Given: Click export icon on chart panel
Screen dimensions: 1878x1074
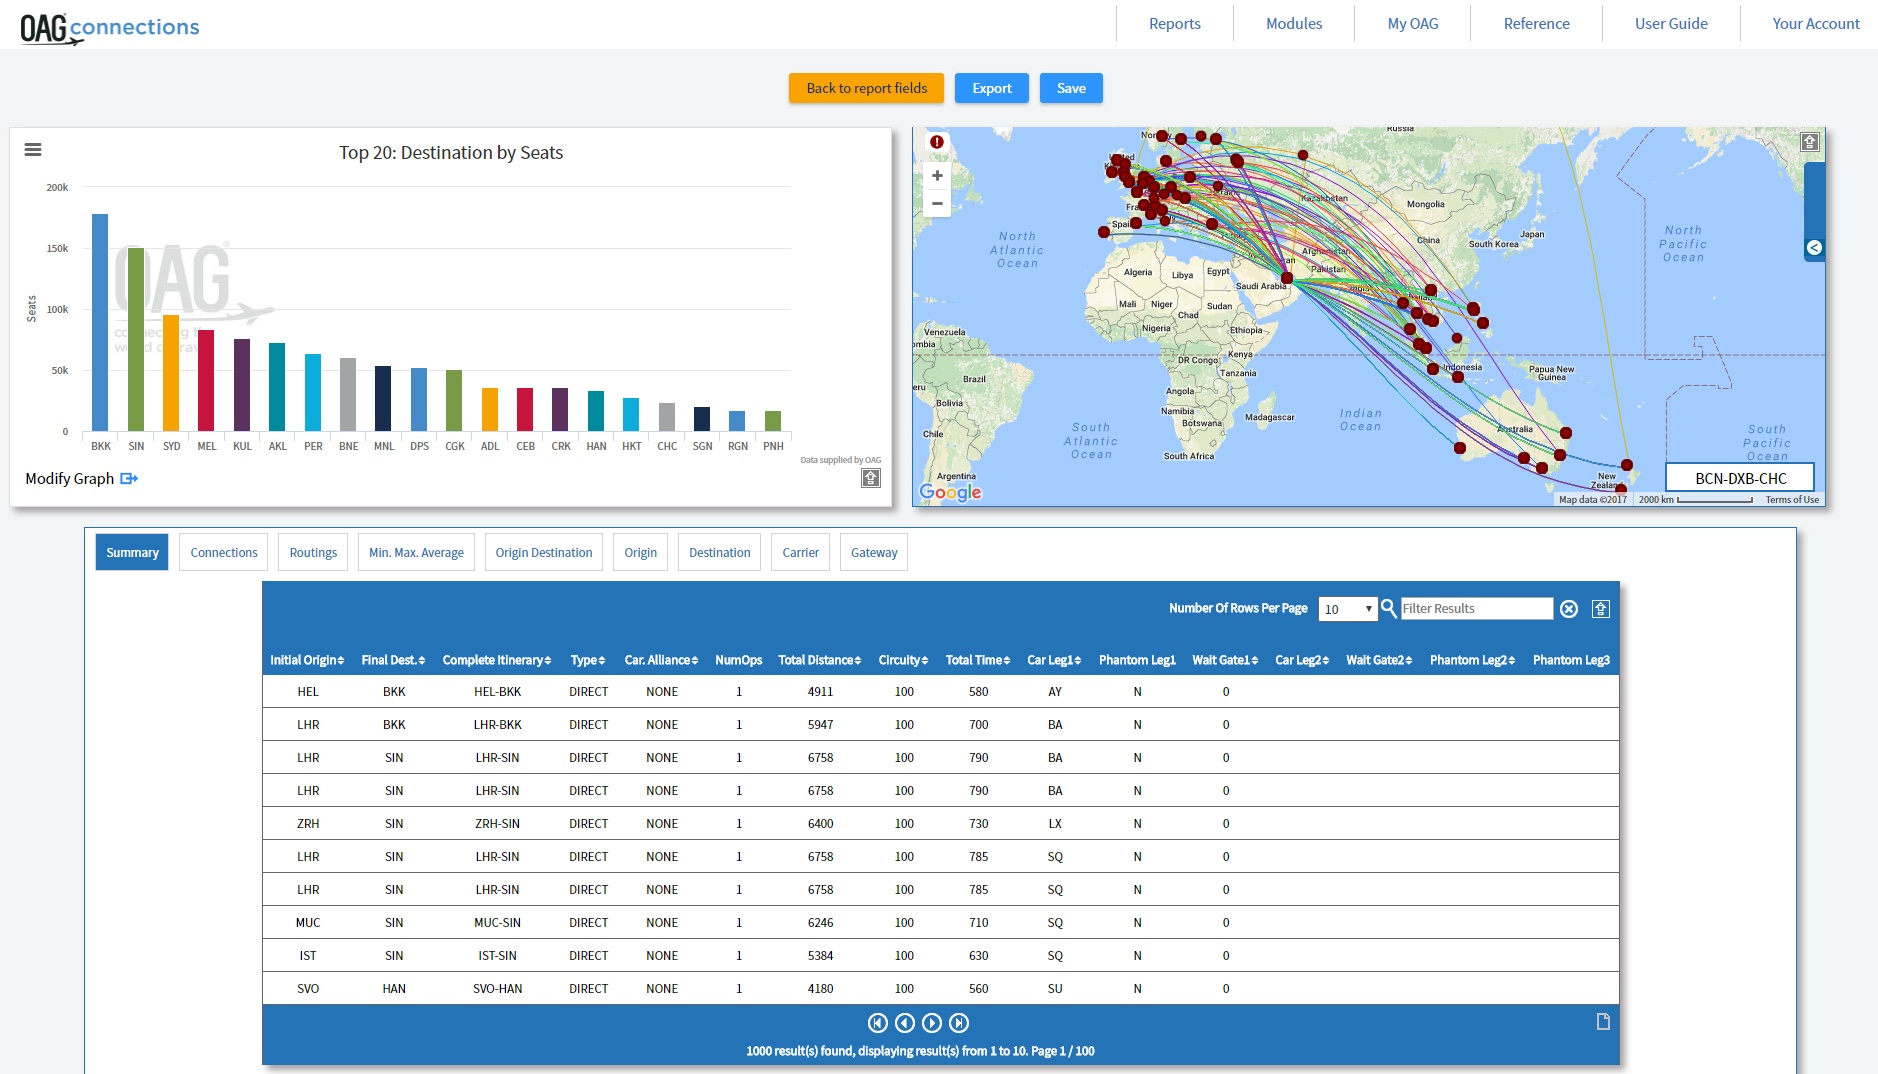Looking at the screenshot, I should pos(871,478).
